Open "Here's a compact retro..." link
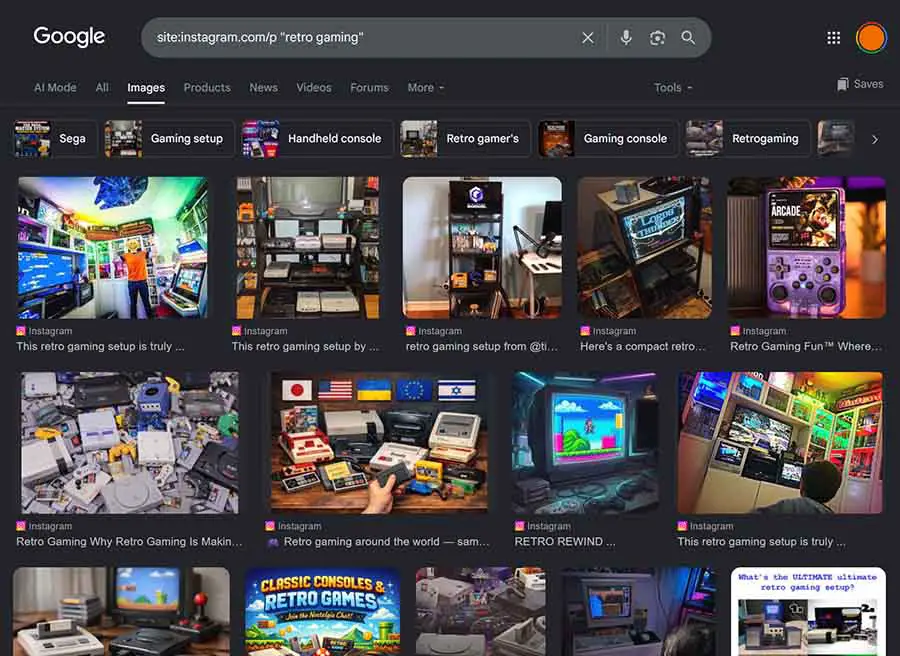This screenshot has width=900, height=656. 642,347
